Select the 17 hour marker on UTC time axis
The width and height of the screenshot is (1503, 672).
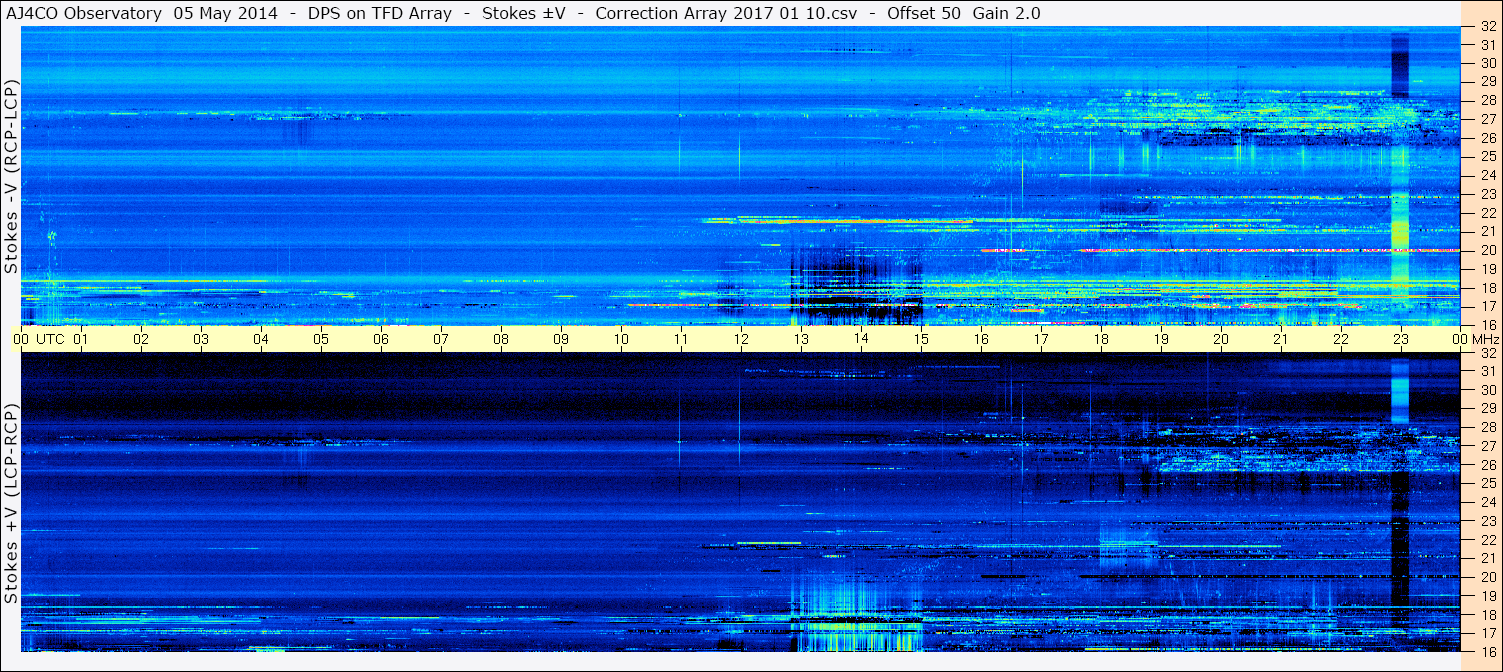(1041, 339)
